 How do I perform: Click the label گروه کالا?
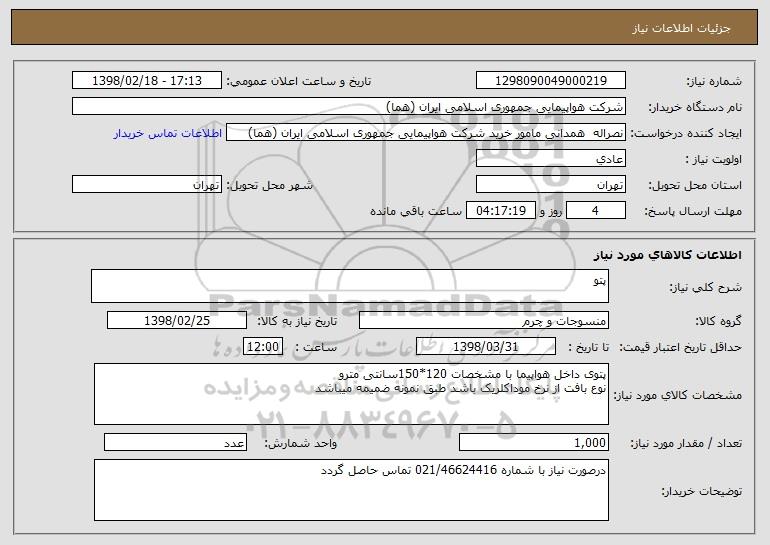[x=718, y=322]
